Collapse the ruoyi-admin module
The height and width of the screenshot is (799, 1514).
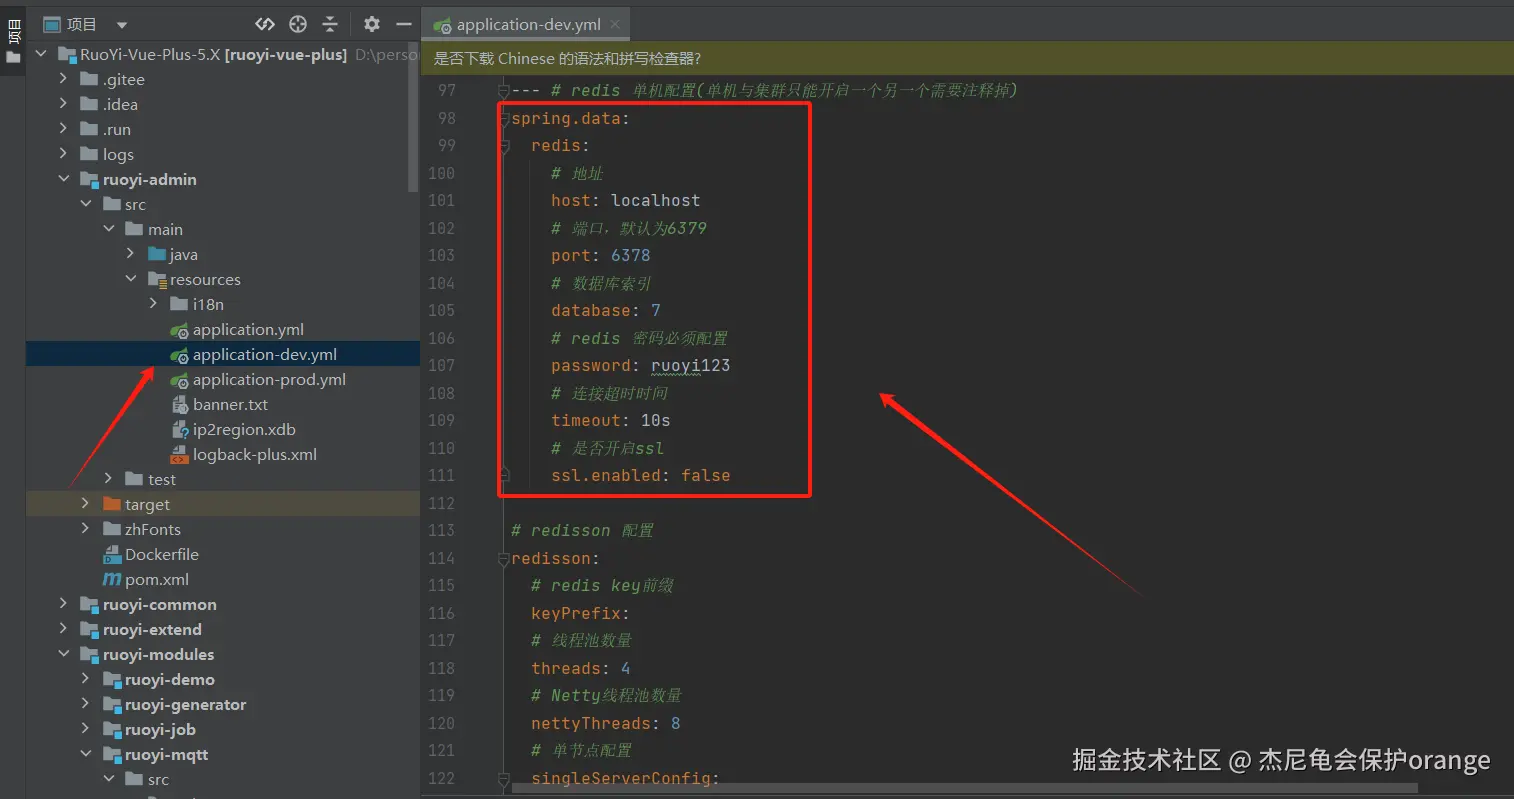tap(63, 179)
